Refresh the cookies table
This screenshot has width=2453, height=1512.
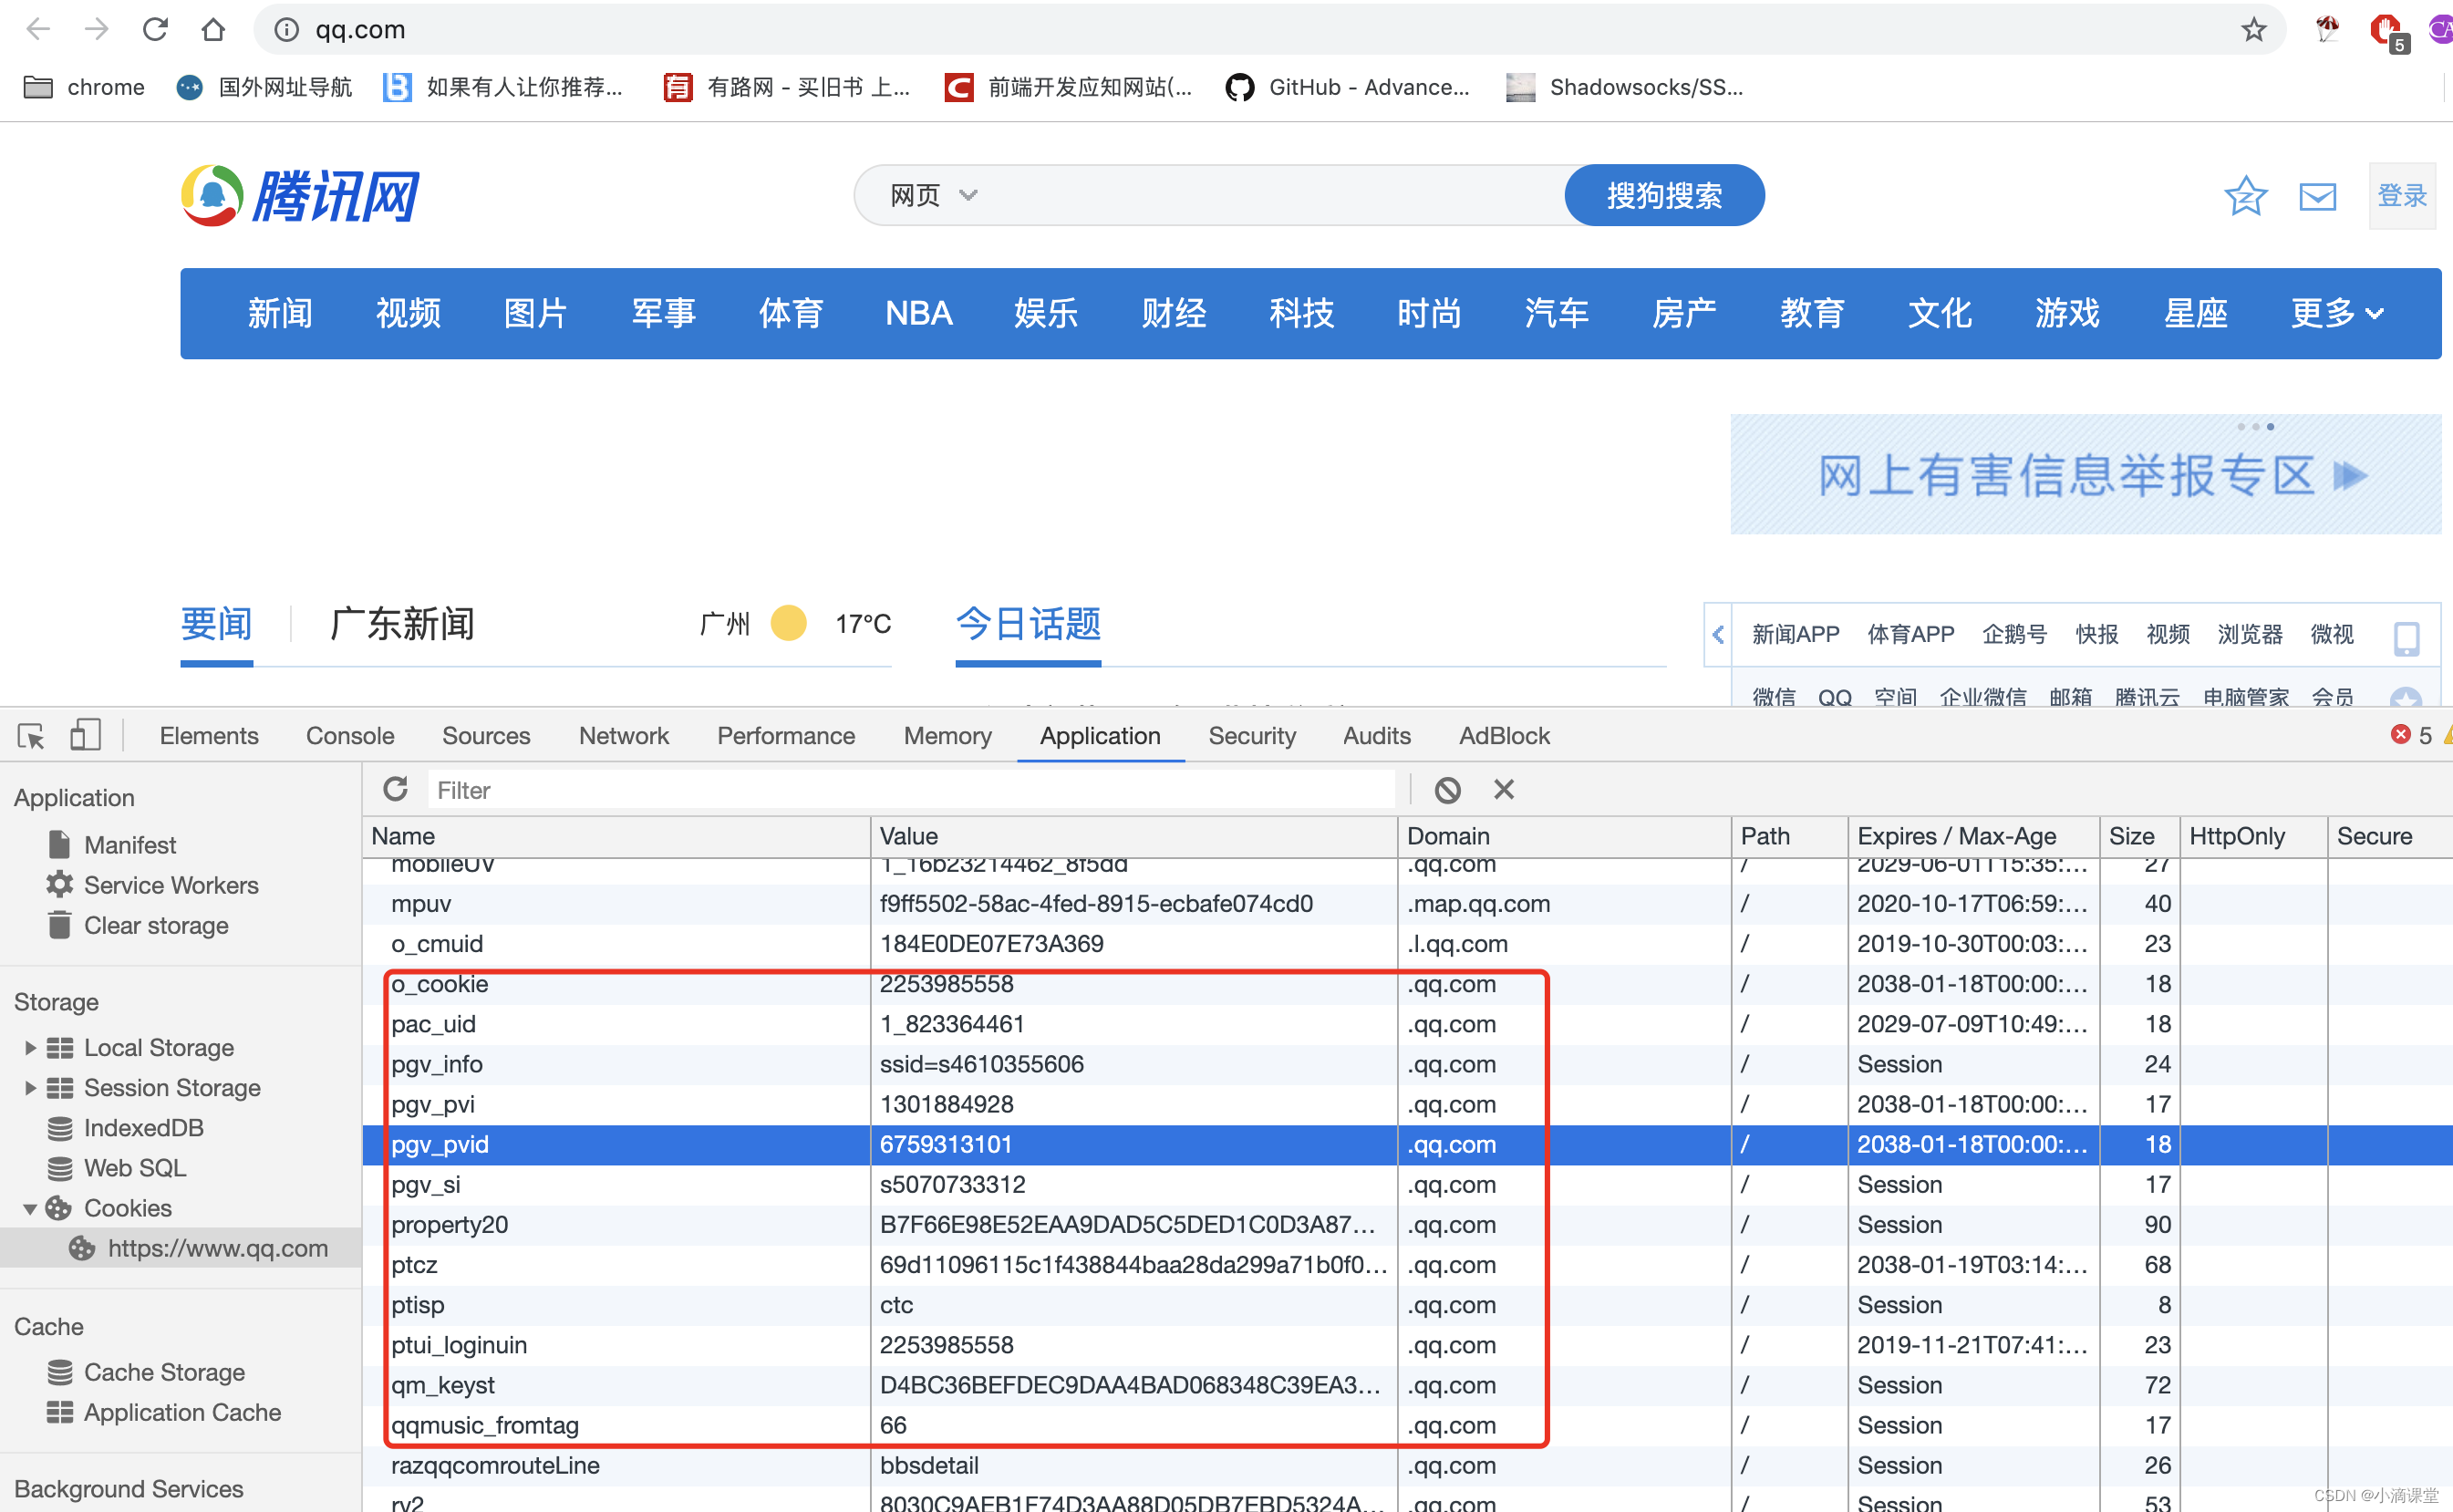coord(396,789)
